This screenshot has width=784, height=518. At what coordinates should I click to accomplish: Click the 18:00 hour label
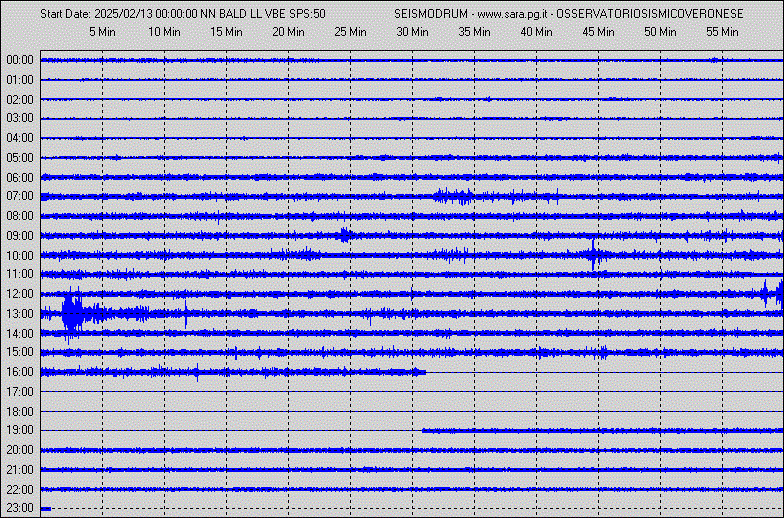(x=20, y=412)
